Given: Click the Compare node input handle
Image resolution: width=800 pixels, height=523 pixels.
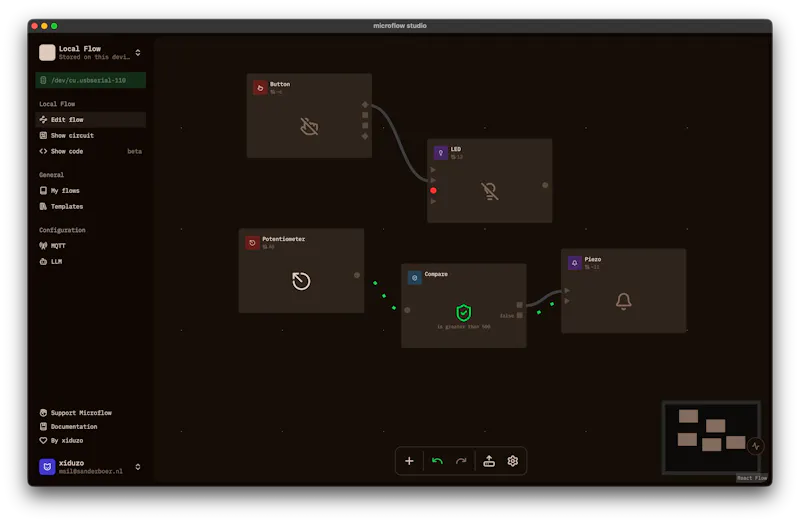Looking at the screenshot, I should coord(407,310).
